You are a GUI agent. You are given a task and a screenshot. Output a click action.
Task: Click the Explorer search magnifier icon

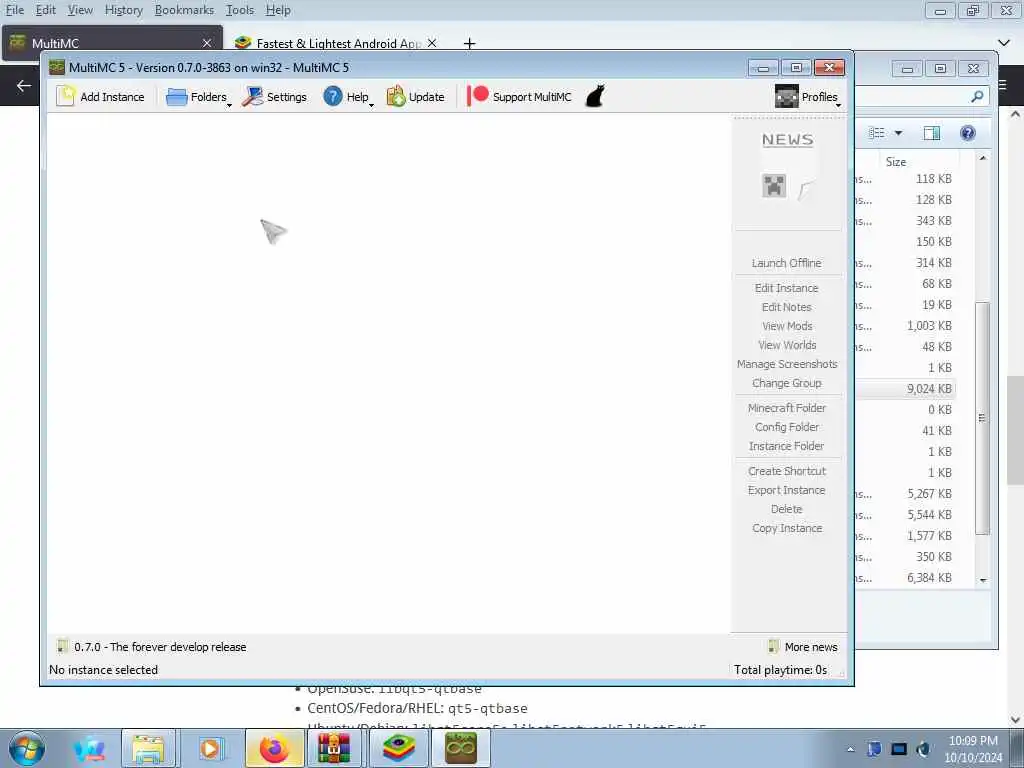pyautogui.click(x=977, y=97)
